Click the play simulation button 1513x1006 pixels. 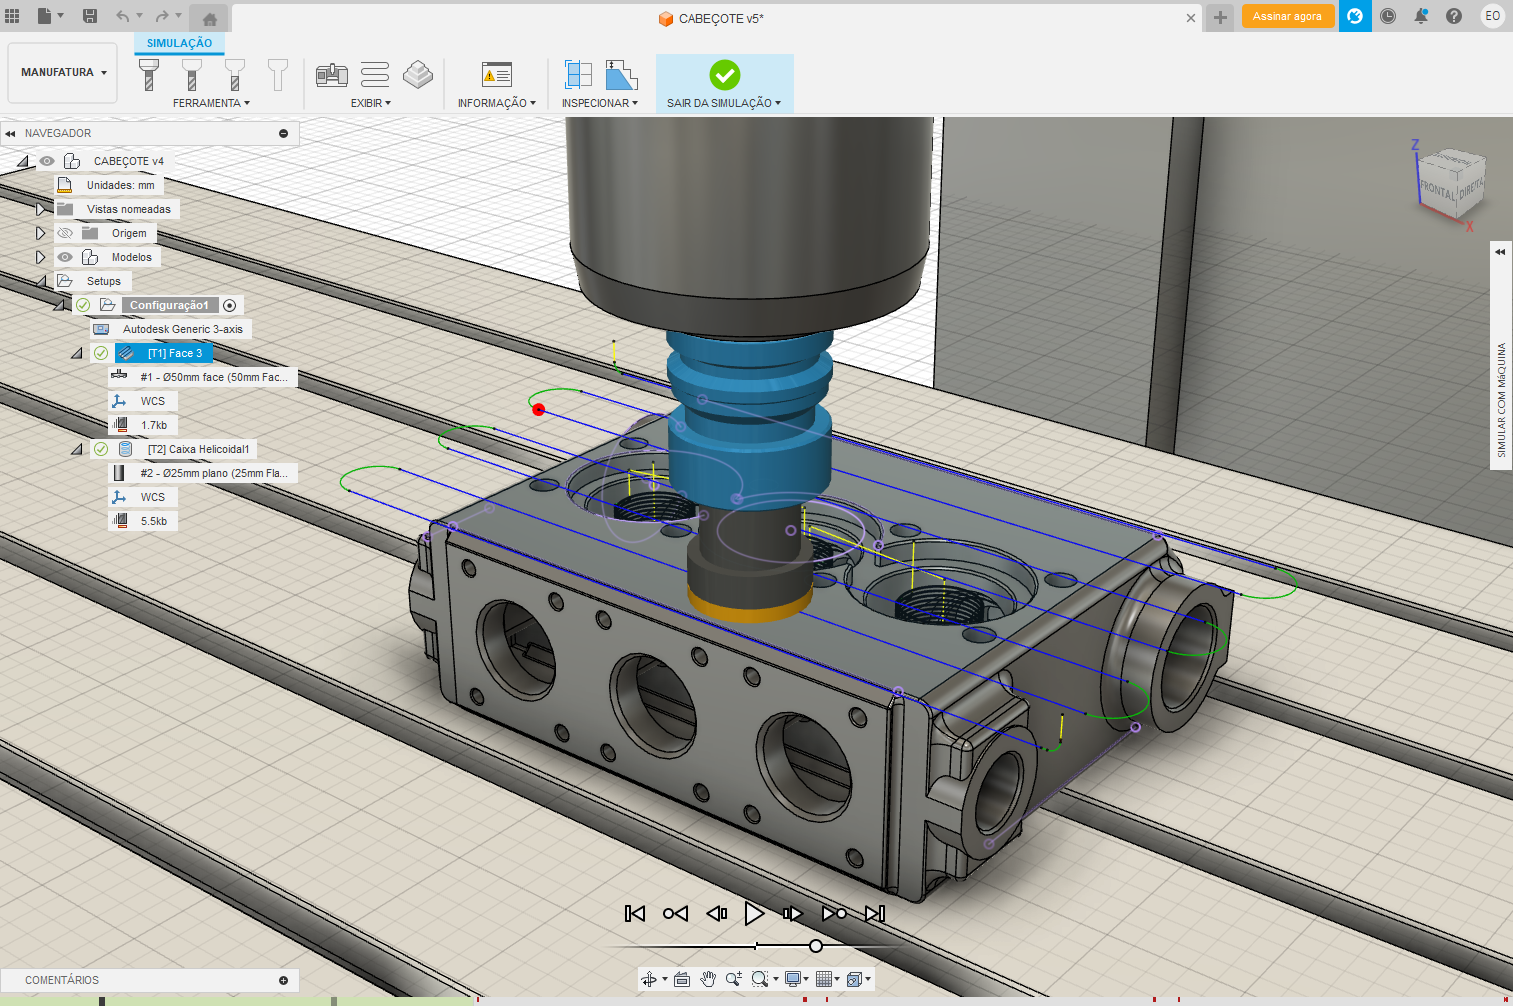pos(754,913)
